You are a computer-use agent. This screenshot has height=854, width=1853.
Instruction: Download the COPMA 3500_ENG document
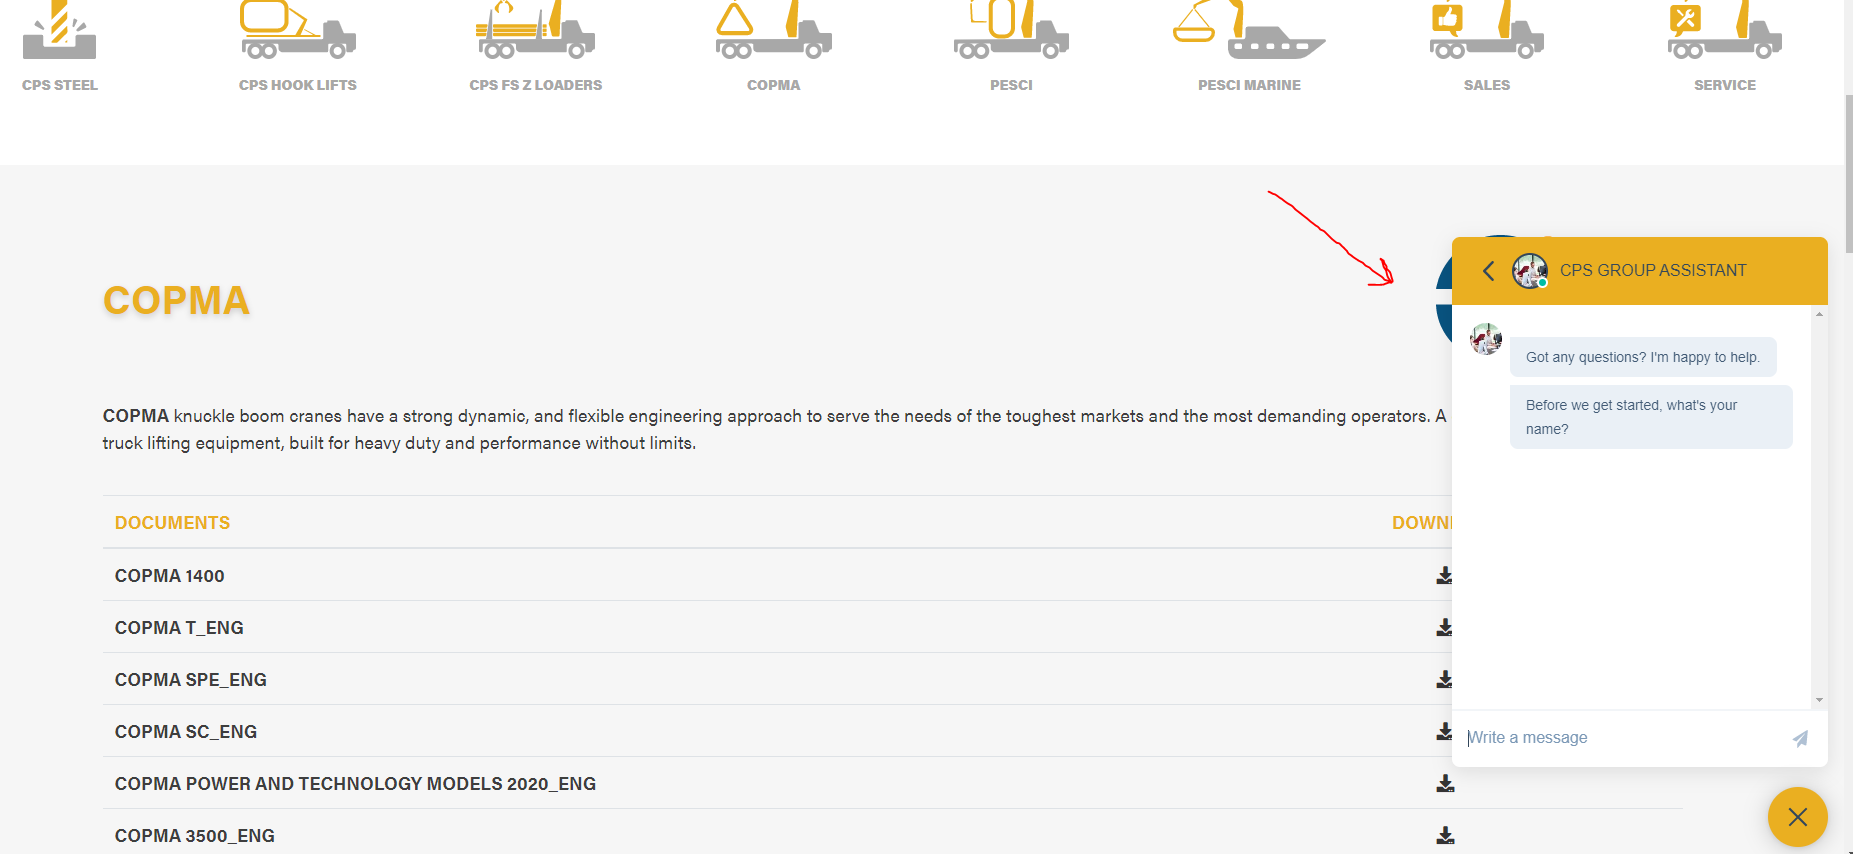pos(1445,835)
